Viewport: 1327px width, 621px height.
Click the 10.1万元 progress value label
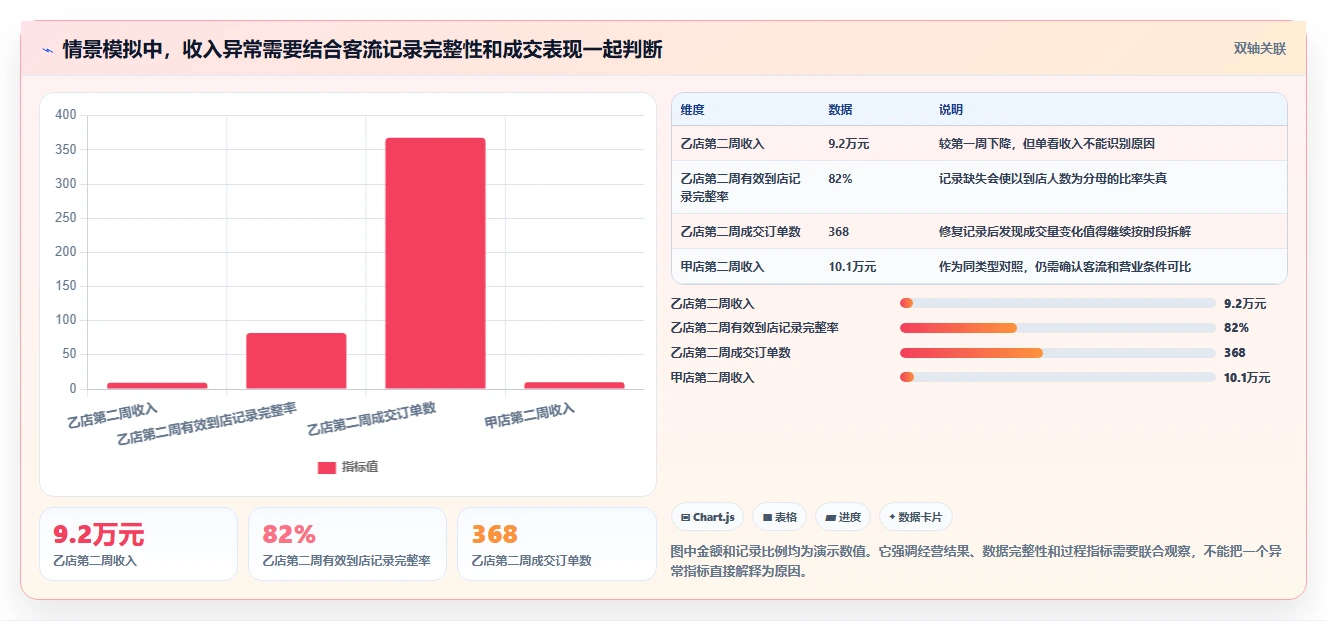click(1247, 378)
